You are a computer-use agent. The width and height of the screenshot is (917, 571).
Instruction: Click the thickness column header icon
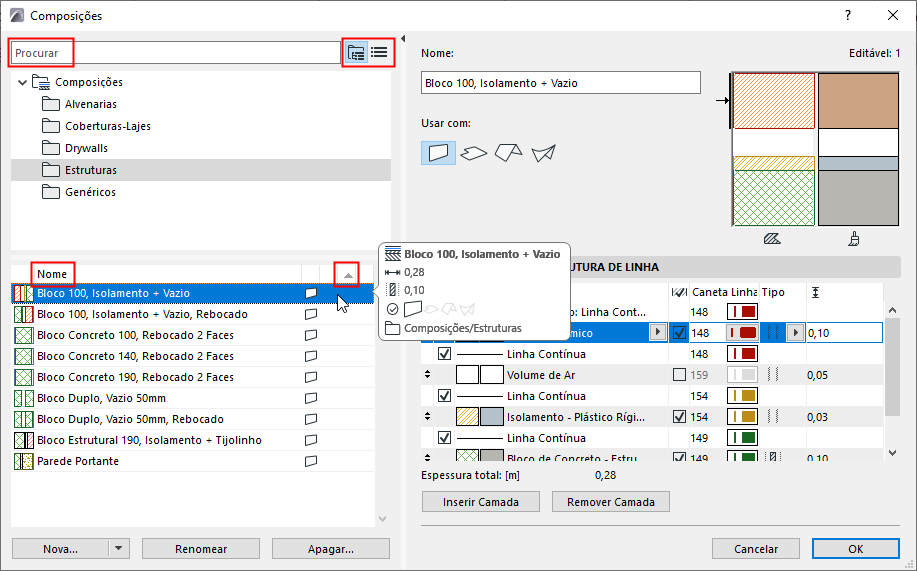pyautogui.click(x=815, y=292)
